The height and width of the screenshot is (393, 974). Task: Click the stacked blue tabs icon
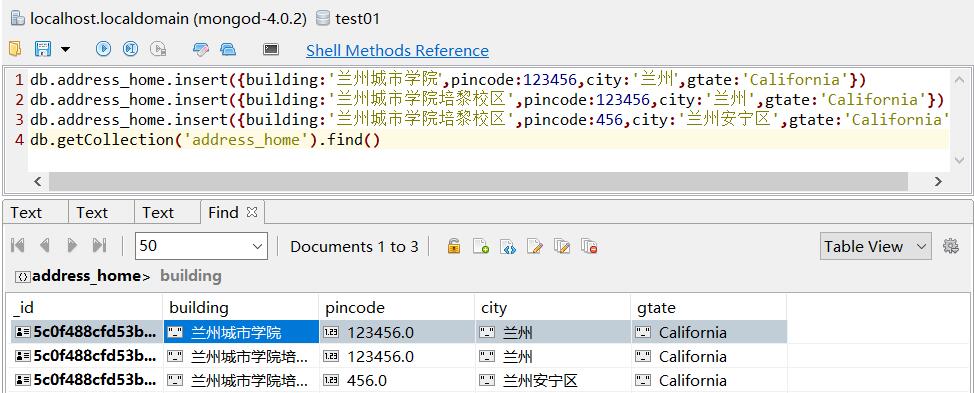point(228,49)
